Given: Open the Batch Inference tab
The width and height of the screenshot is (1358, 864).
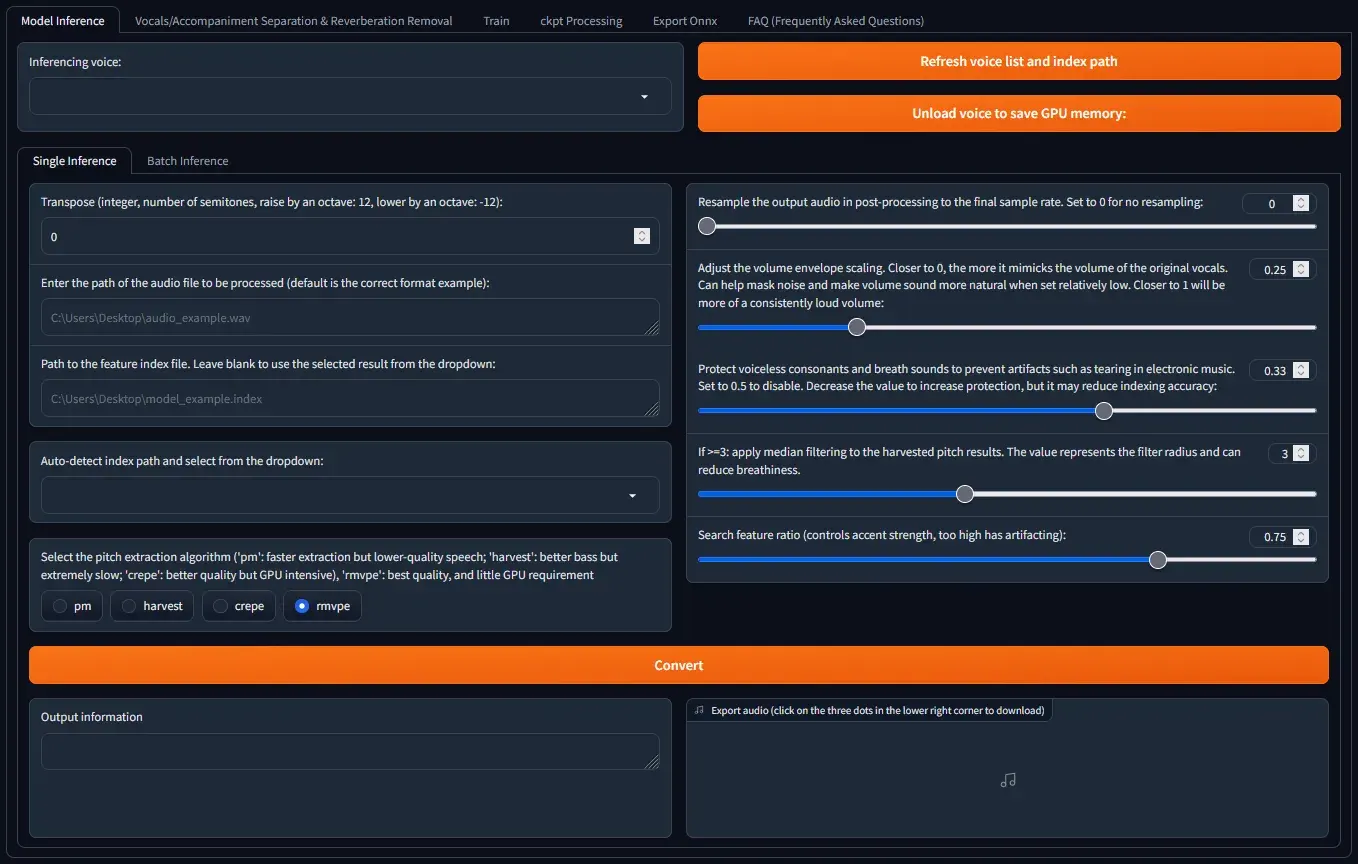Looking at the screenshot, I should [187, 160].
